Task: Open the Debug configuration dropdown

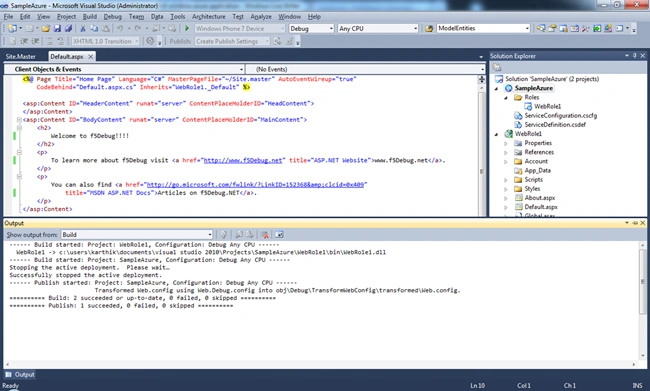Action: [x=331, y=28]
